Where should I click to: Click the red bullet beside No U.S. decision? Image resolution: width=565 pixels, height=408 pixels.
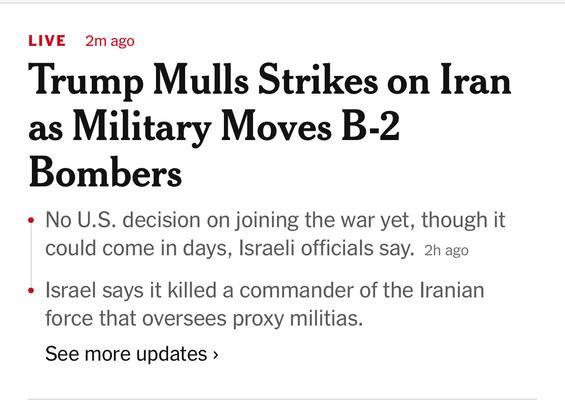31,220
